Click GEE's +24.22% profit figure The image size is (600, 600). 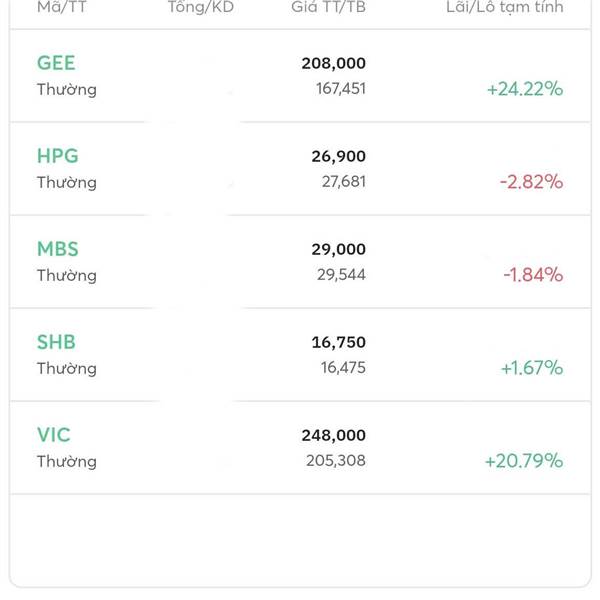pos(525,89)
